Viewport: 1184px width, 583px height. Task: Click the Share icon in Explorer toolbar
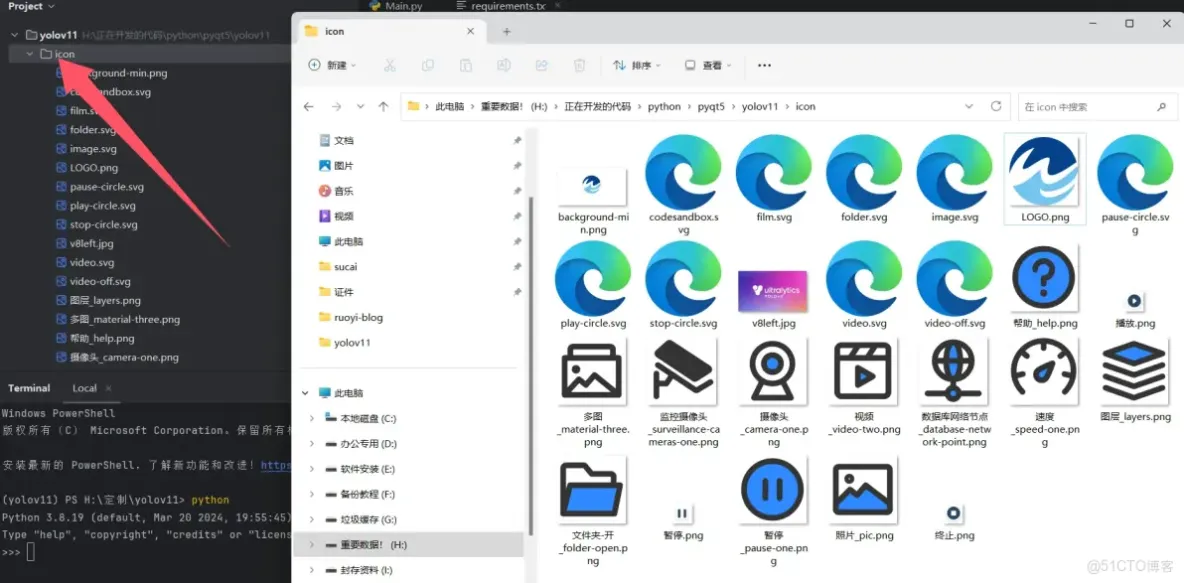tap(541, 66)
